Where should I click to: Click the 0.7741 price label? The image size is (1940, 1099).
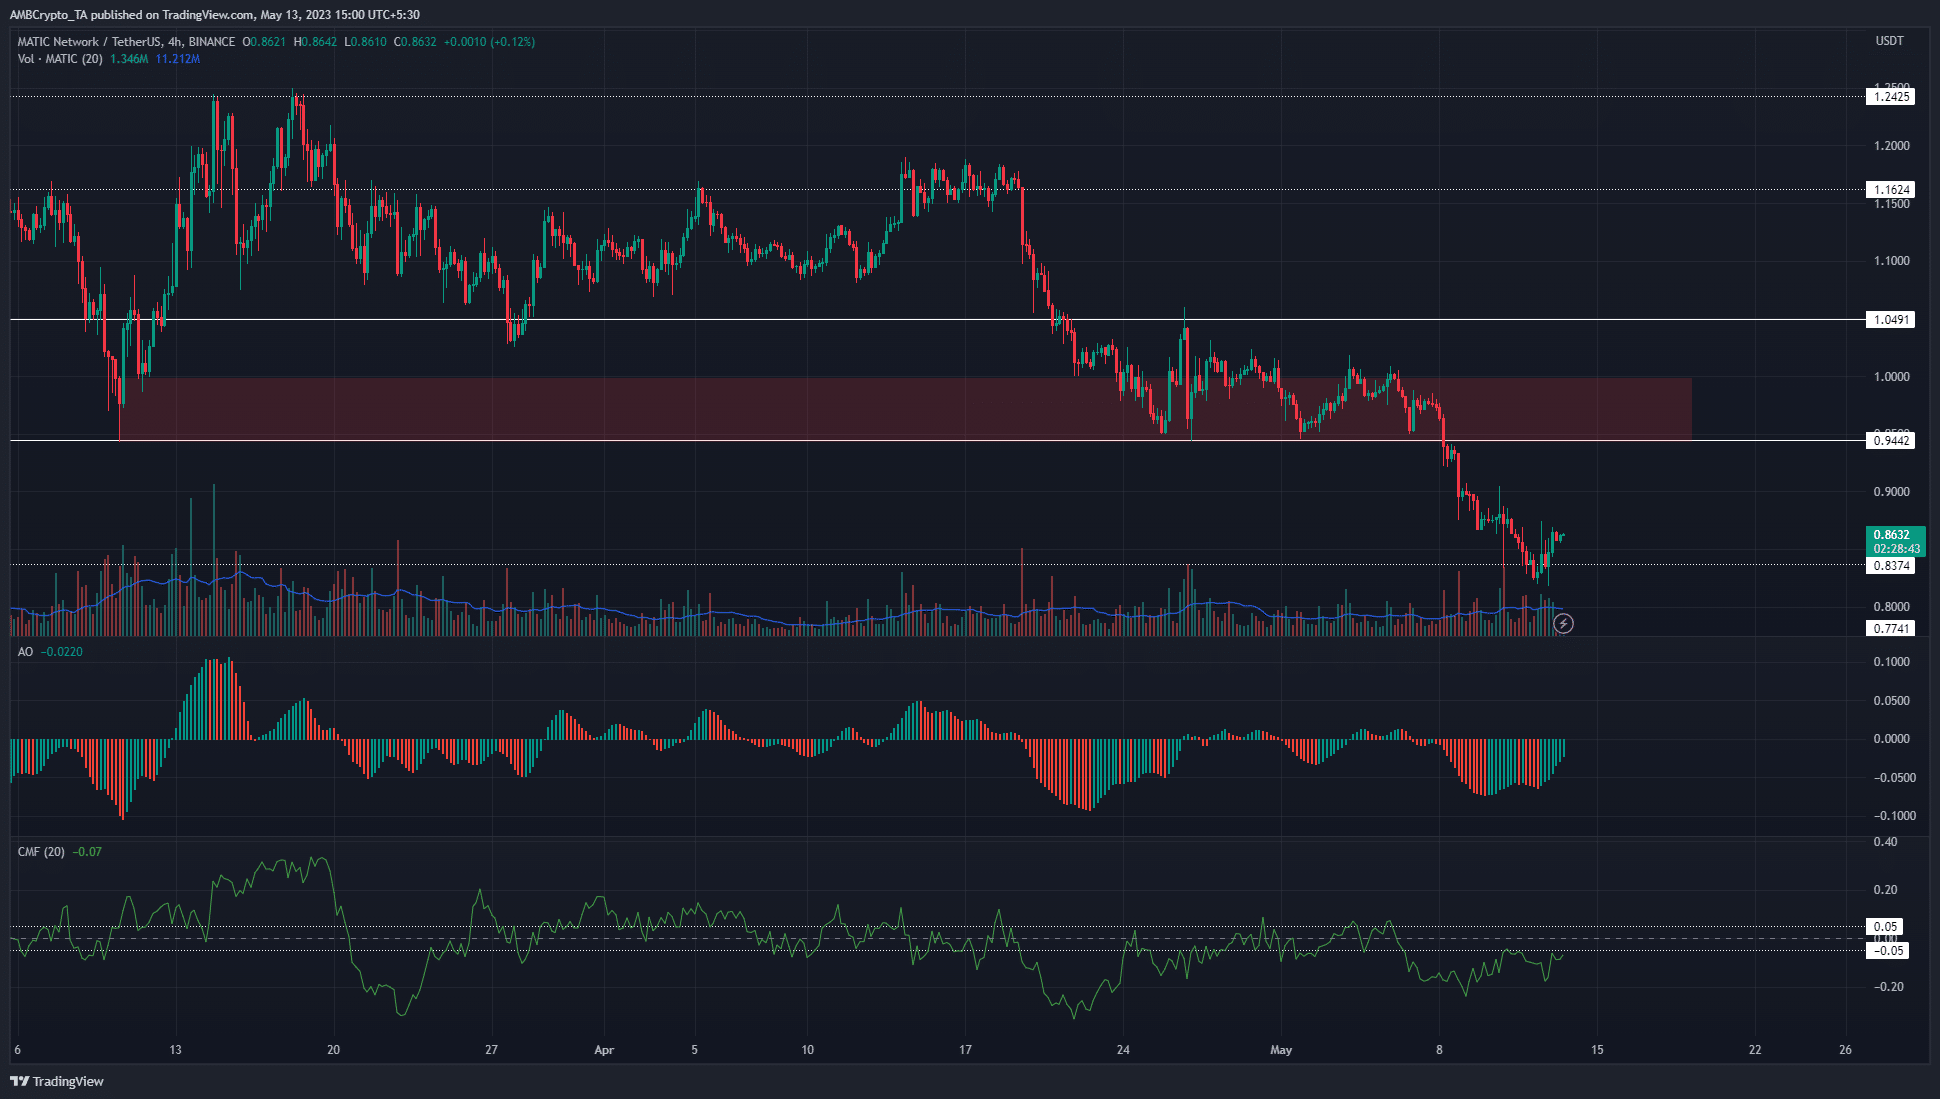coord(1891,628)
